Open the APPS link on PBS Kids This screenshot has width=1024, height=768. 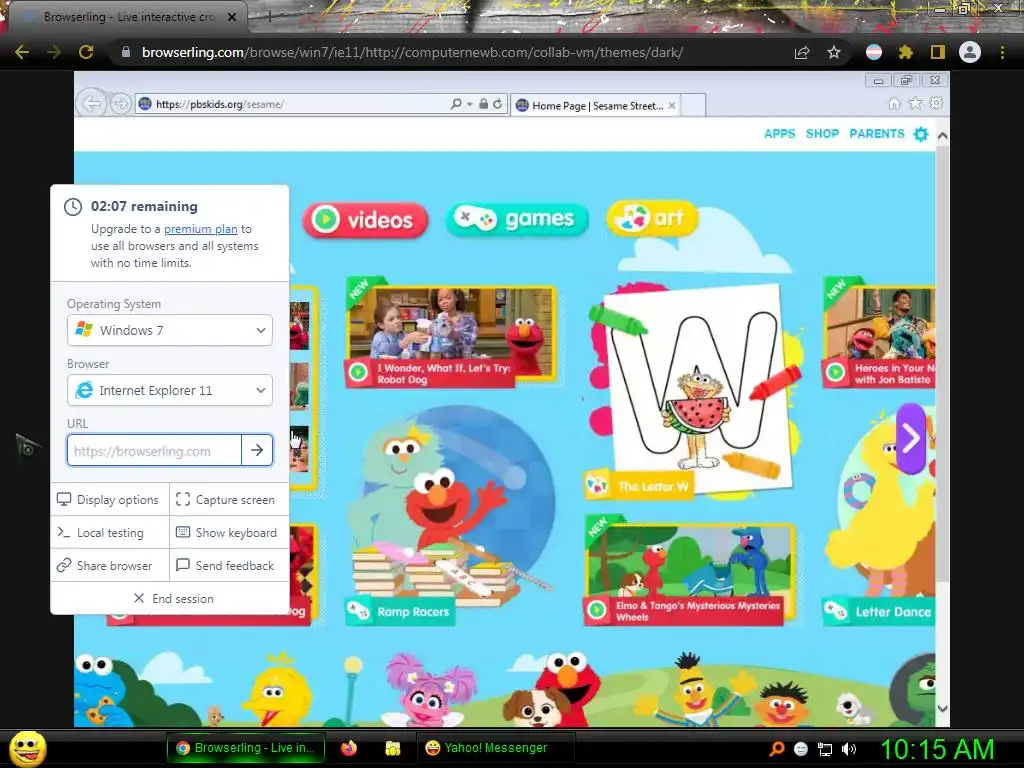click(780, 133)
